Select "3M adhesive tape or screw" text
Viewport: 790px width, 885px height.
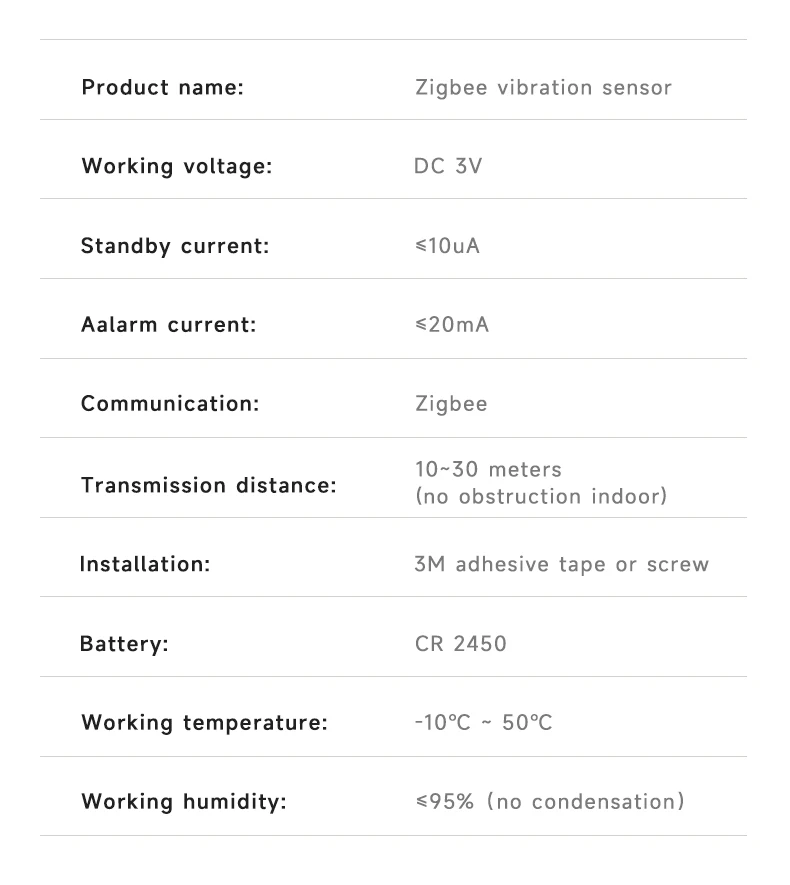point(561,564)
